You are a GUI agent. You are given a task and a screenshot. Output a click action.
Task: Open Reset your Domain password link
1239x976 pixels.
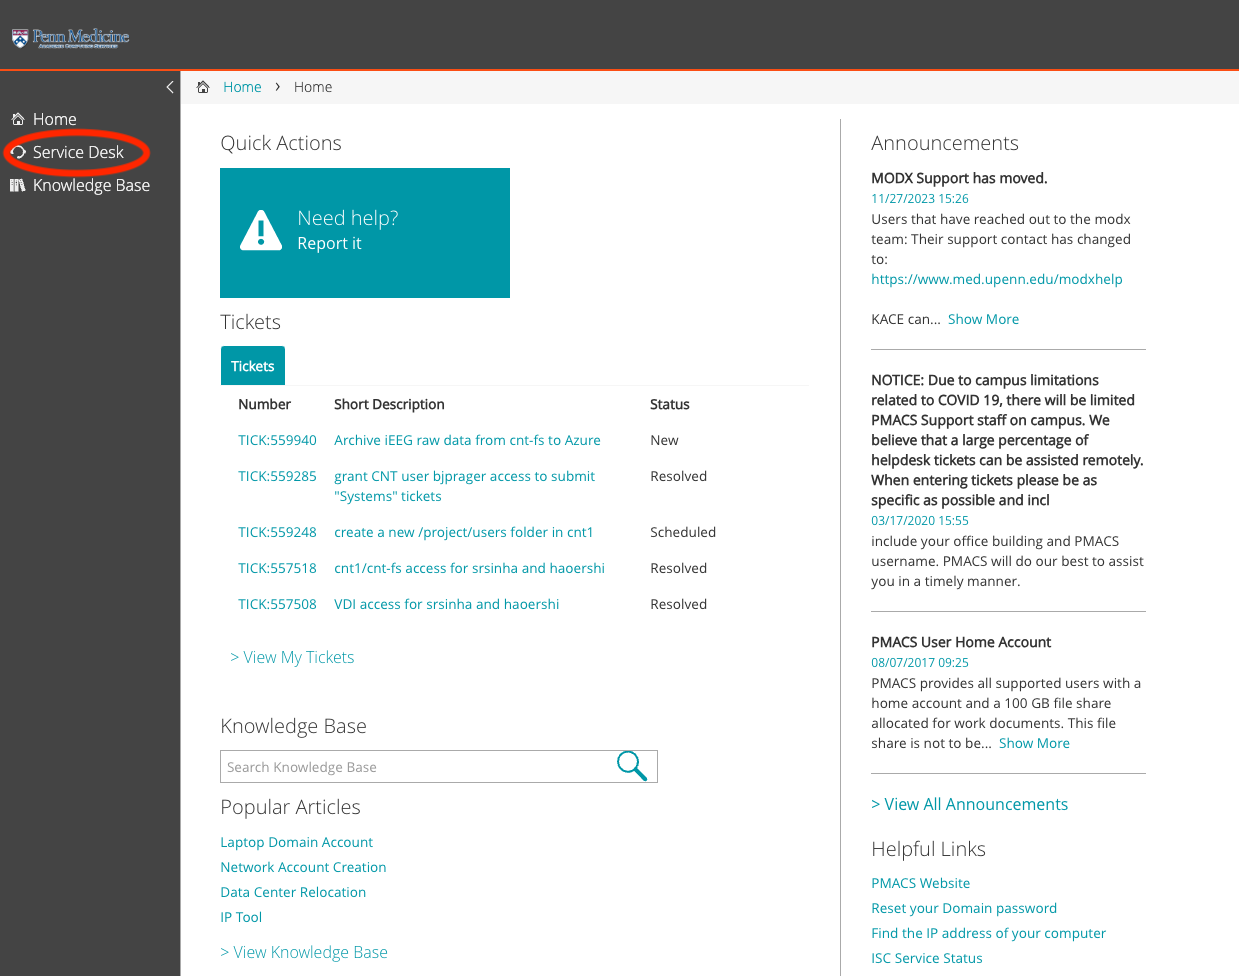[x=963, y=908]
